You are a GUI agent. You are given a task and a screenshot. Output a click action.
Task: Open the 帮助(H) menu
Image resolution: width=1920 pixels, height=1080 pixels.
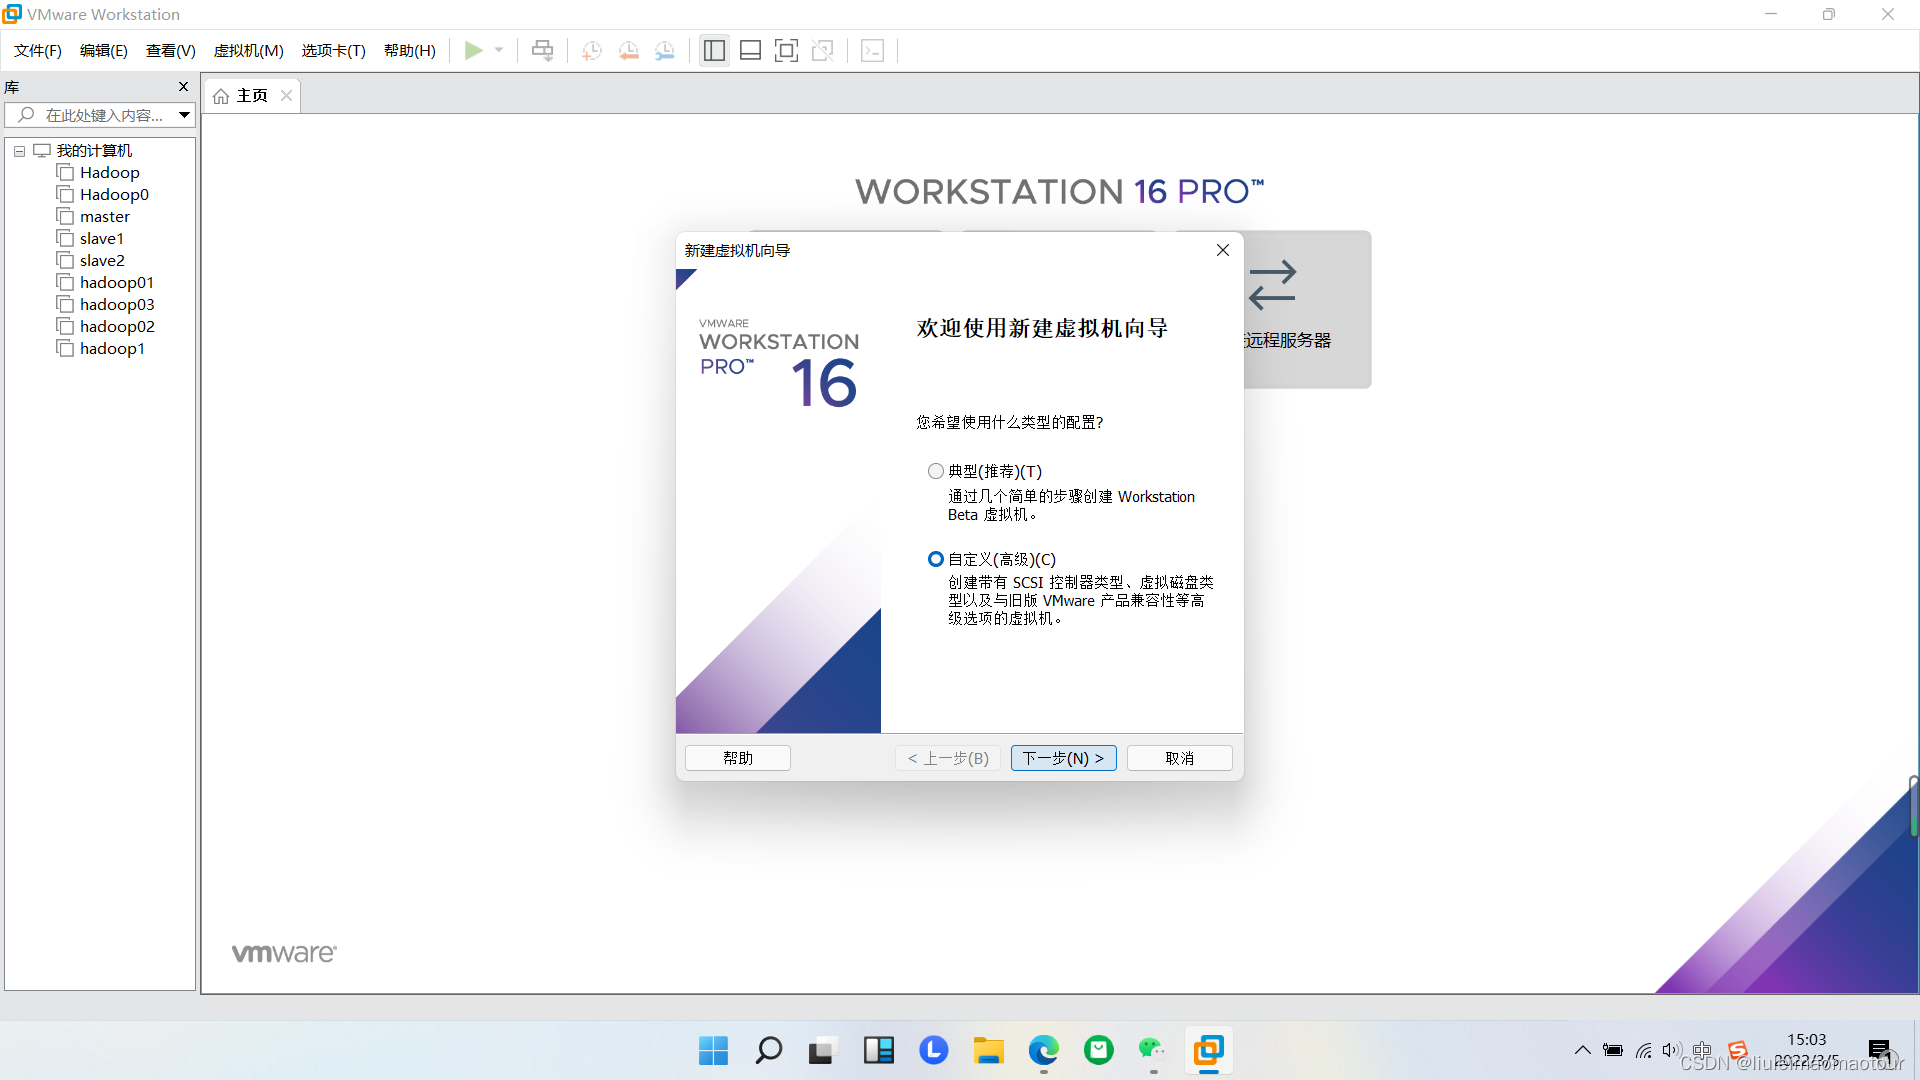410,50
